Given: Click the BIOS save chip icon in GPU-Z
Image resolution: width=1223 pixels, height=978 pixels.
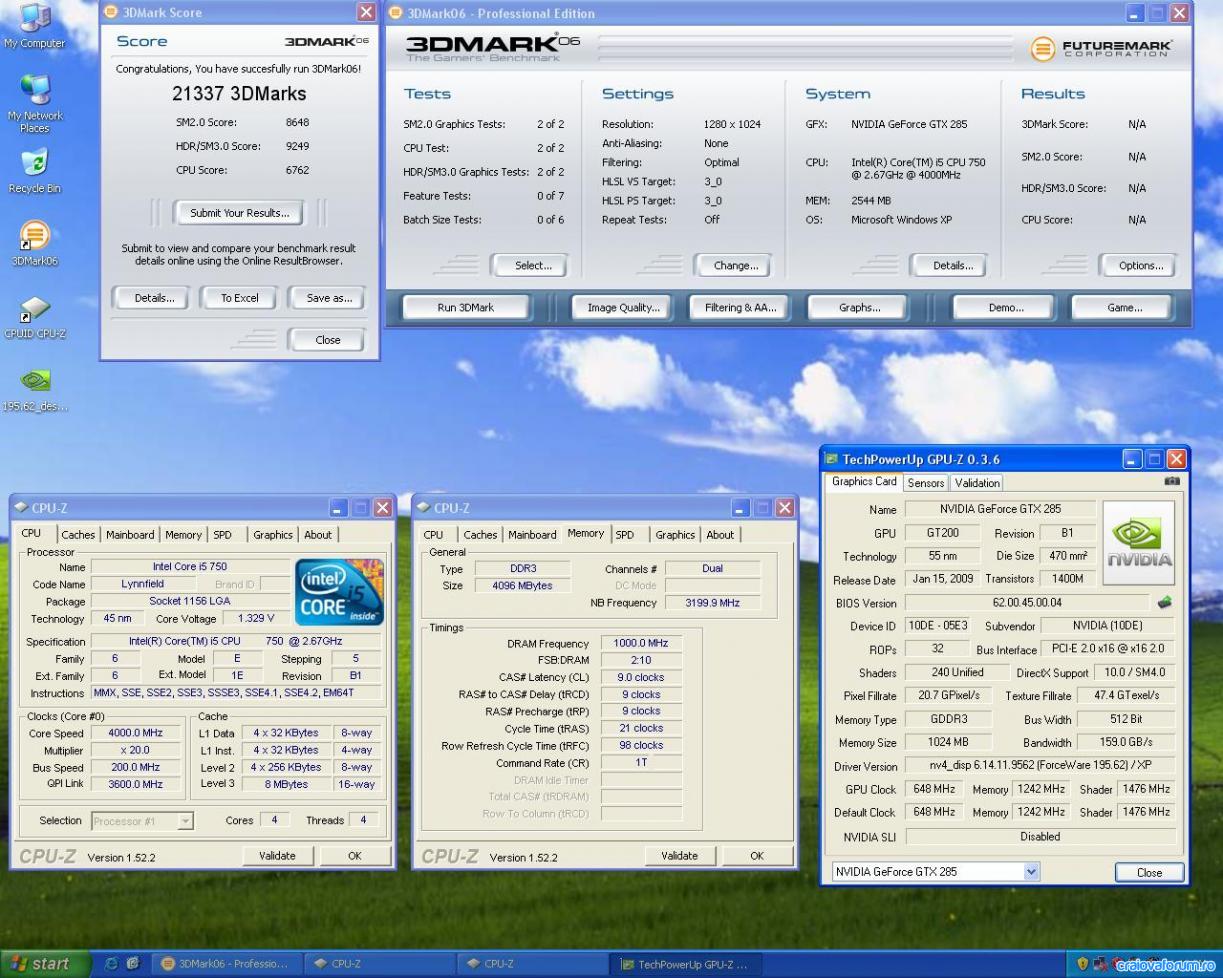Looking at the screenshot, I should pos(1164,603).
